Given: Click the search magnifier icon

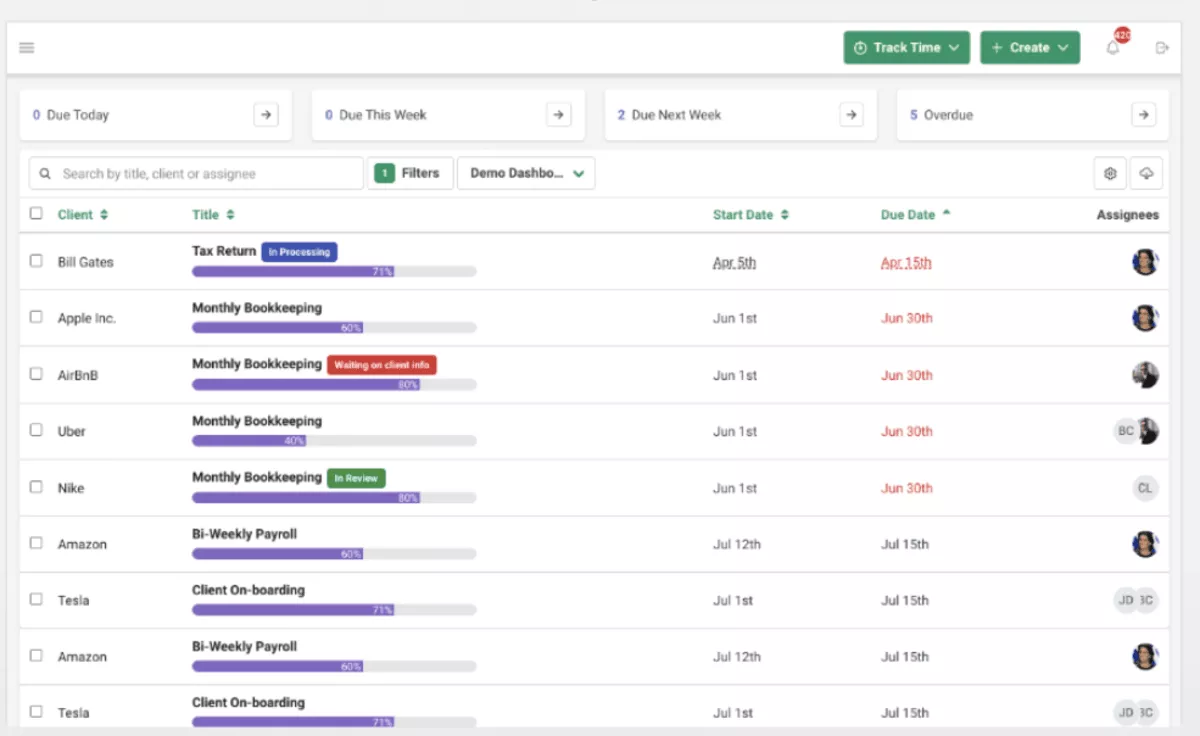Looking at the screenshot, I should click(45, 173).
